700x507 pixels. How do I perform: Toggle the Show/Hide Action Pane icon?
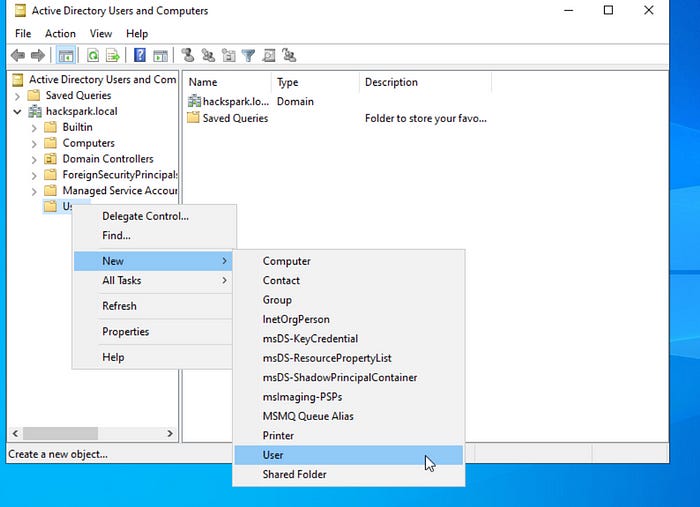tap(160, 56)
